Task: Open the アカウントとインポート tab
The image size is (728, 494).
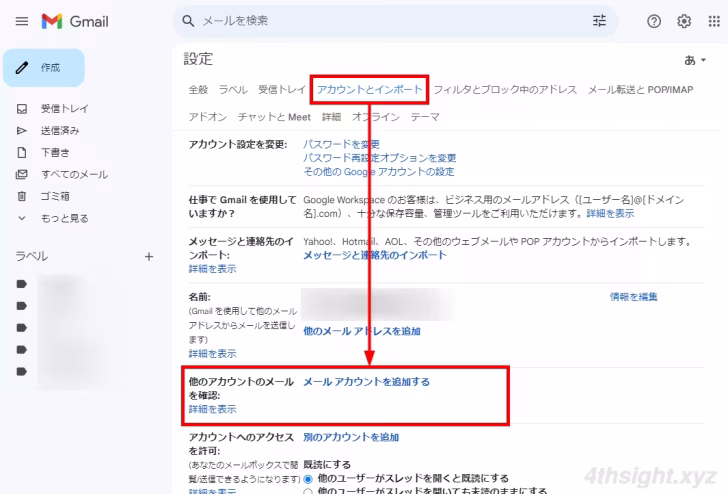Action: coord(370,90)
